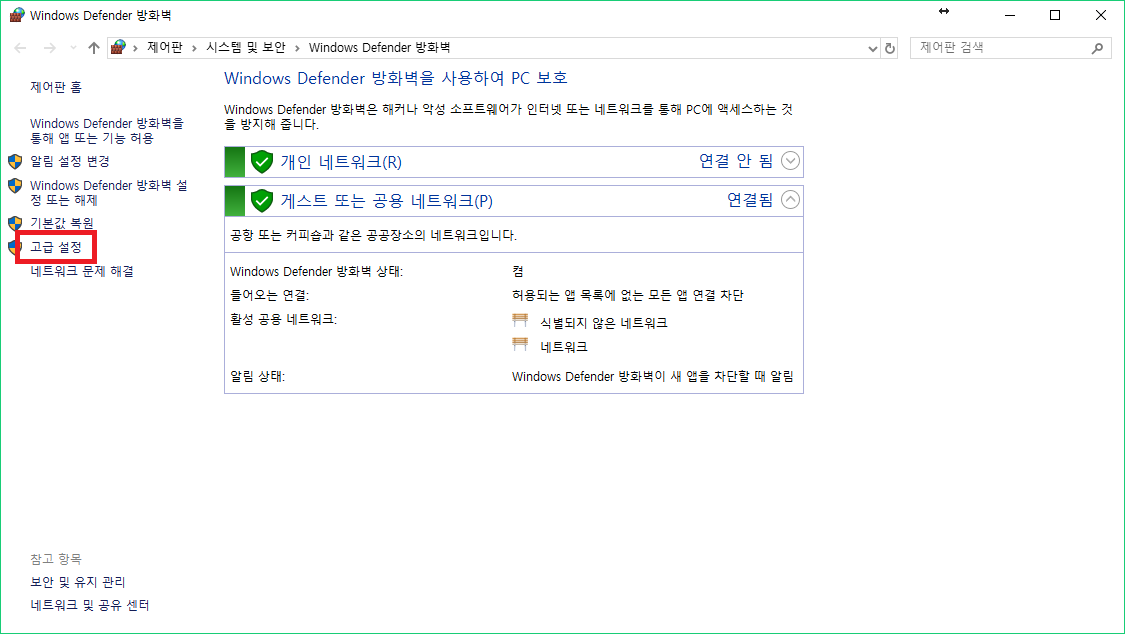Select 시스템 및 보안 in the breadcrumb path

(x=245, y=48)
